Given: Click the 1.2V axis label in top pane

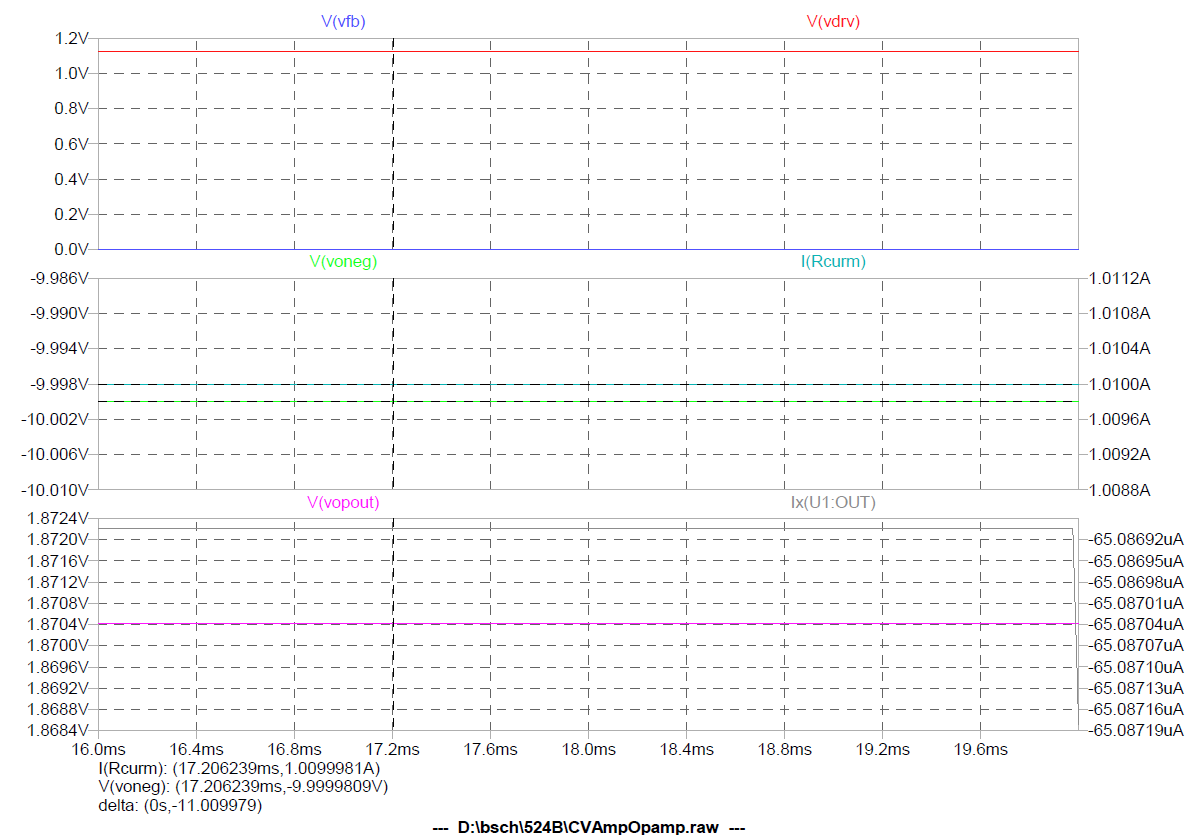Looking at the screenshot, I should 73,38.
